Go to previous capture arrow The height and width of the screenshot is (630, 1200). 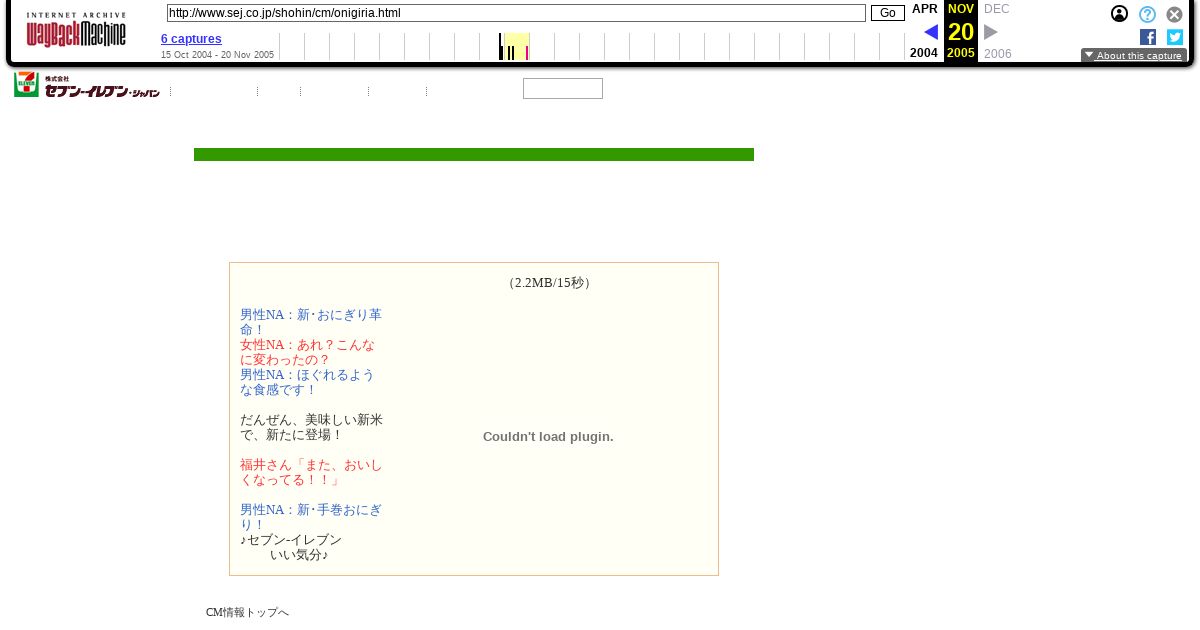(931, 32)
